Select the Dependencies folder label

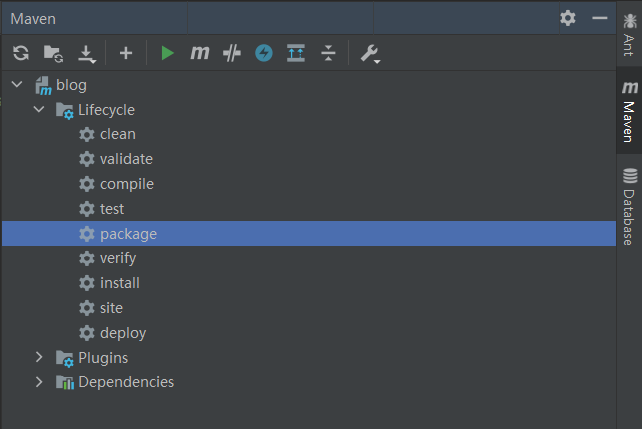(x=126, y=382)
